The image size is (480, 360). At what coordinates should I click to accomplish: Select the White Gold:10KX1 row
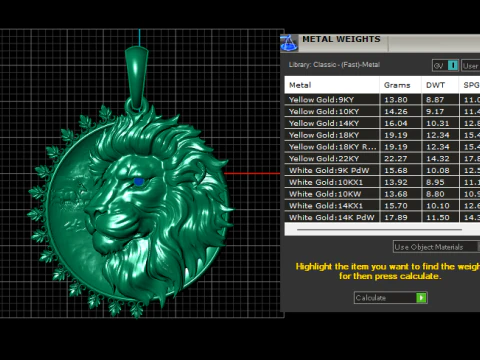(x=382, y=182)
